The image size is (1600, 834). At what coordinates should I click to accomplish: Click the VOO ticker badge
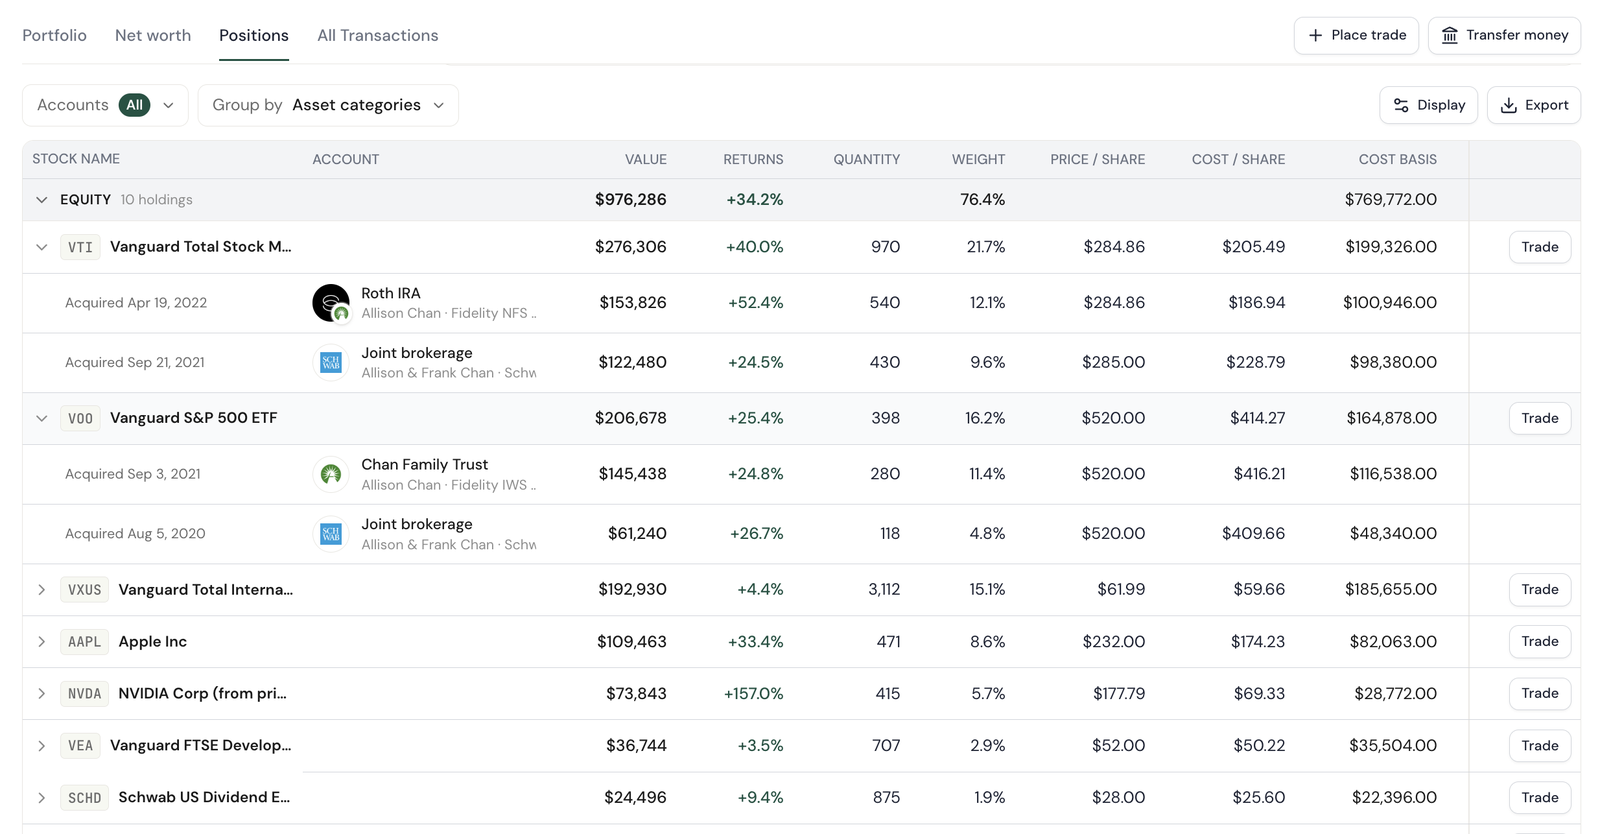[x=80, y=418]
